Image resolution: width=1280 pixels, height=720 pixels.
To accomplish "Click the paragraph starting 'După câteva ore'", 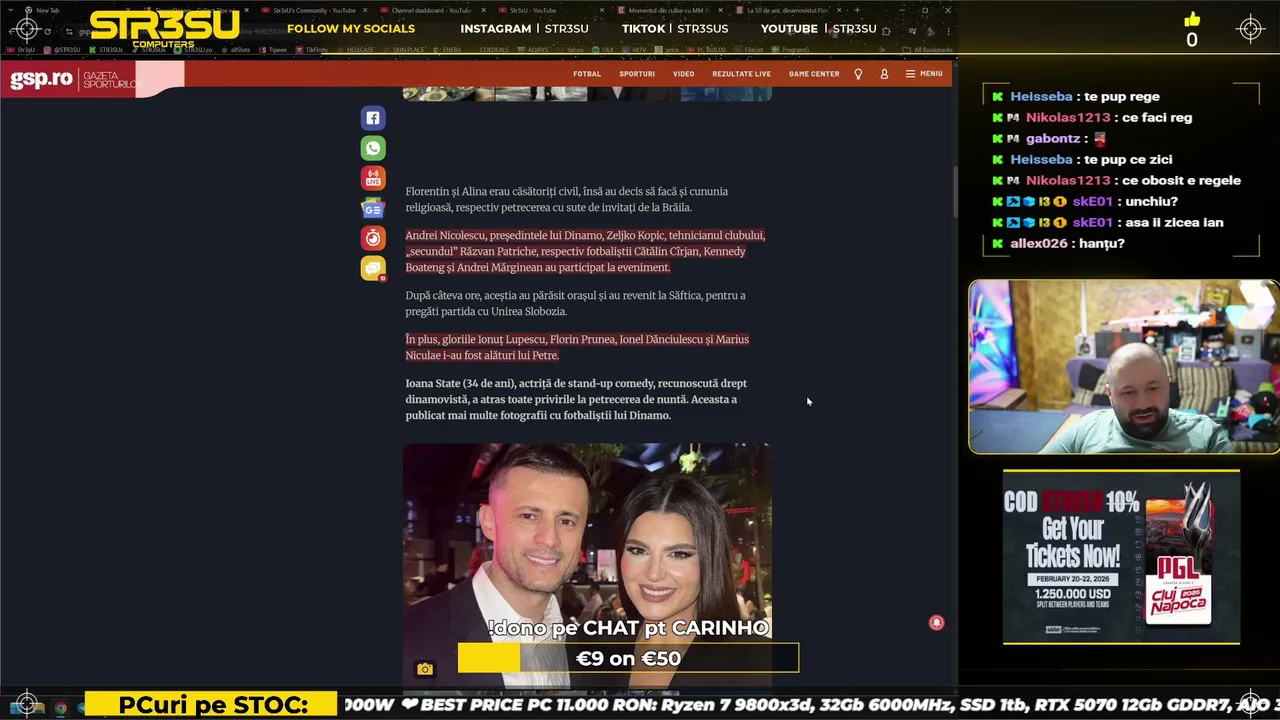I will 575,303.
